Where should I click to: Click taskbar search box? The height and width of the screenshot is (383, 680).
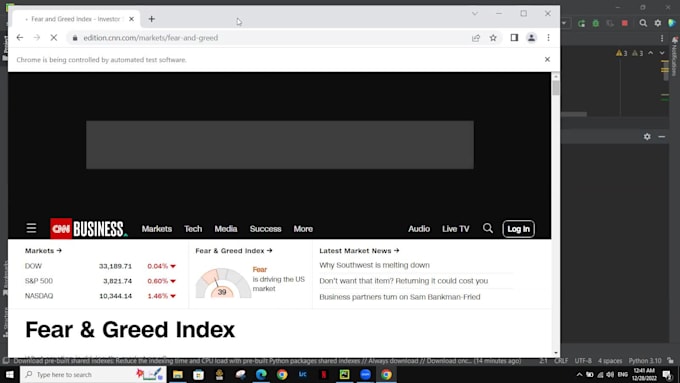(x=93, y=374)
